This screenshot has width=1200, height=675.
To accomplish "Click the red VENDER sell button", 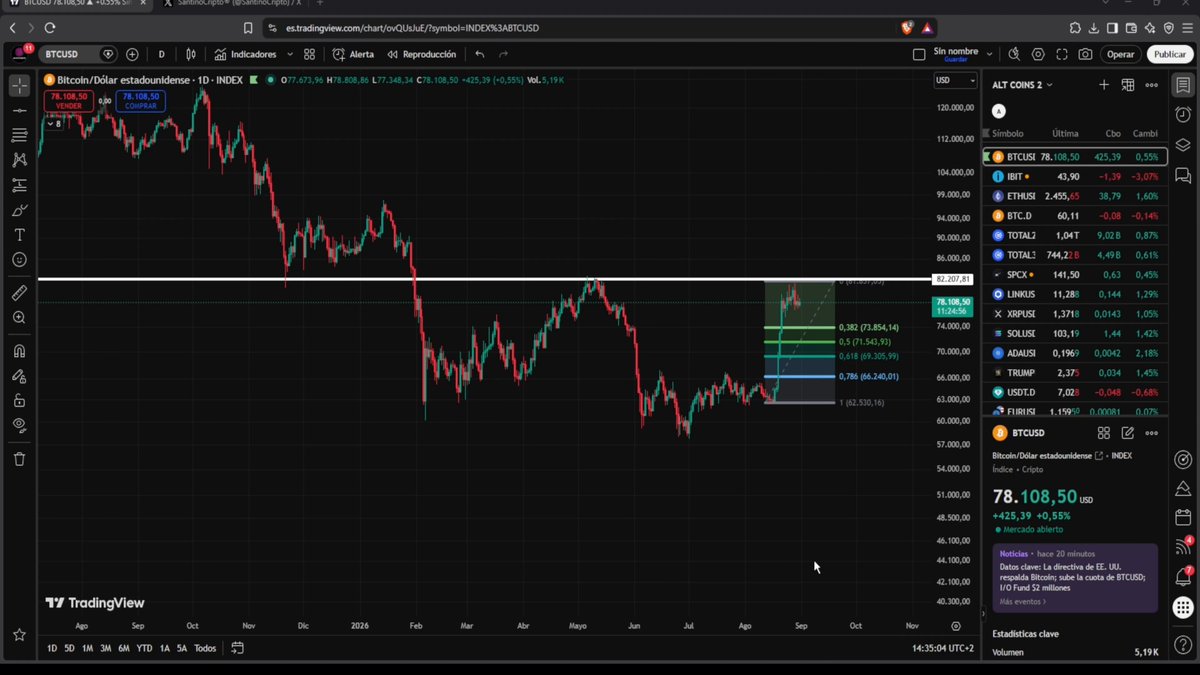I will [69, 101].
